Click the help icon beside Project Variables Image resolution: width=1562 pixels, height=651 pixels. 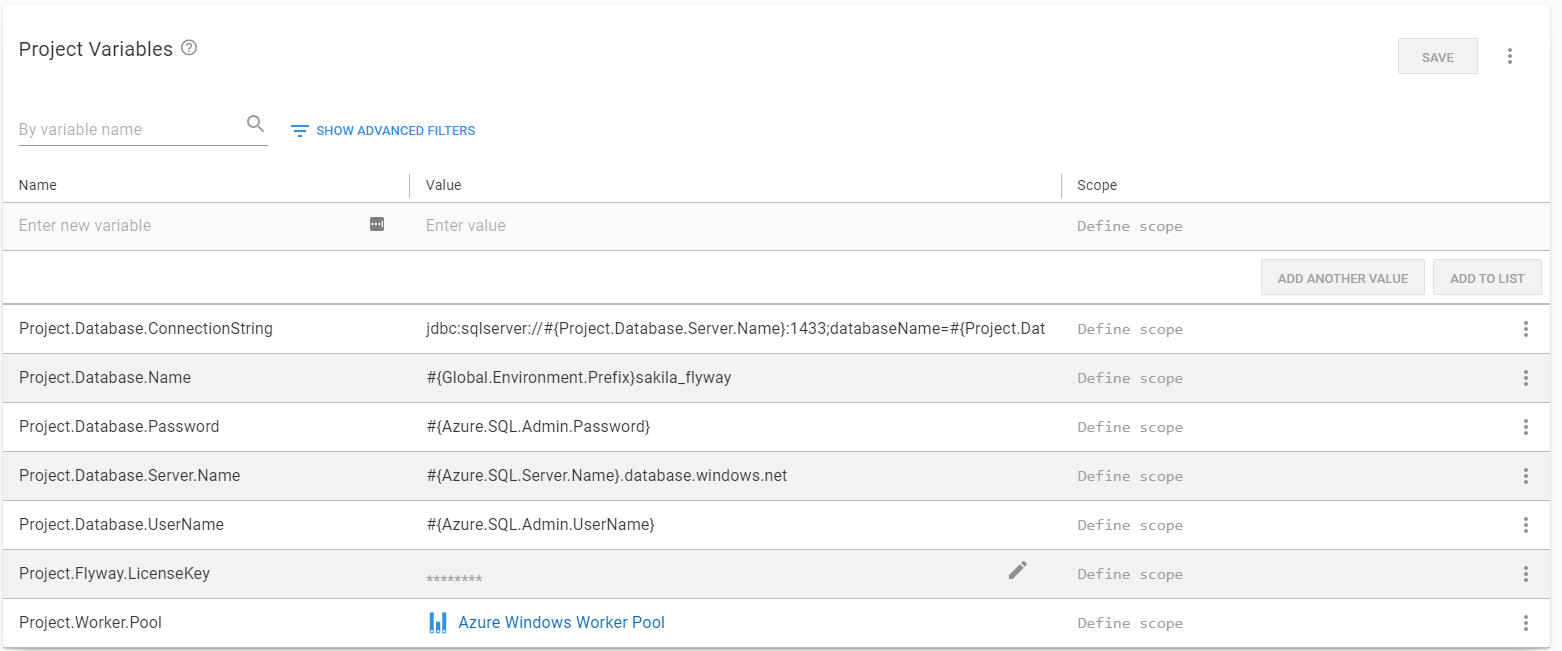pos(189,48)
